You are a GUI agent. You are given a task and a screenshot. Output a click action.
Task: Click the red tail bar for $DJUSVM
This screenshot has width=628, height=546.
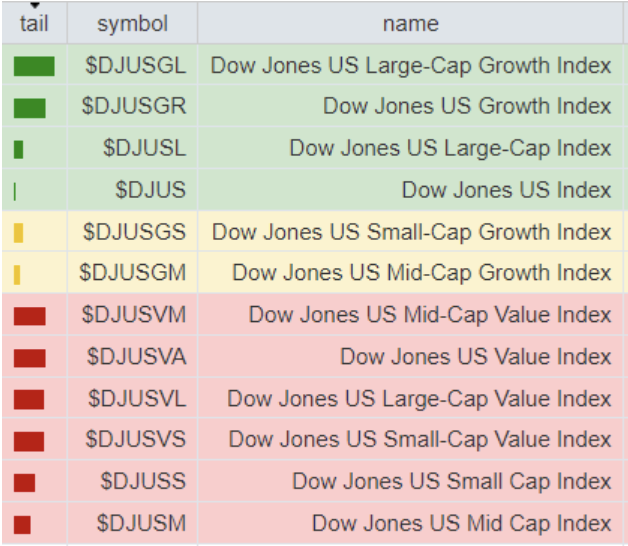30,316
